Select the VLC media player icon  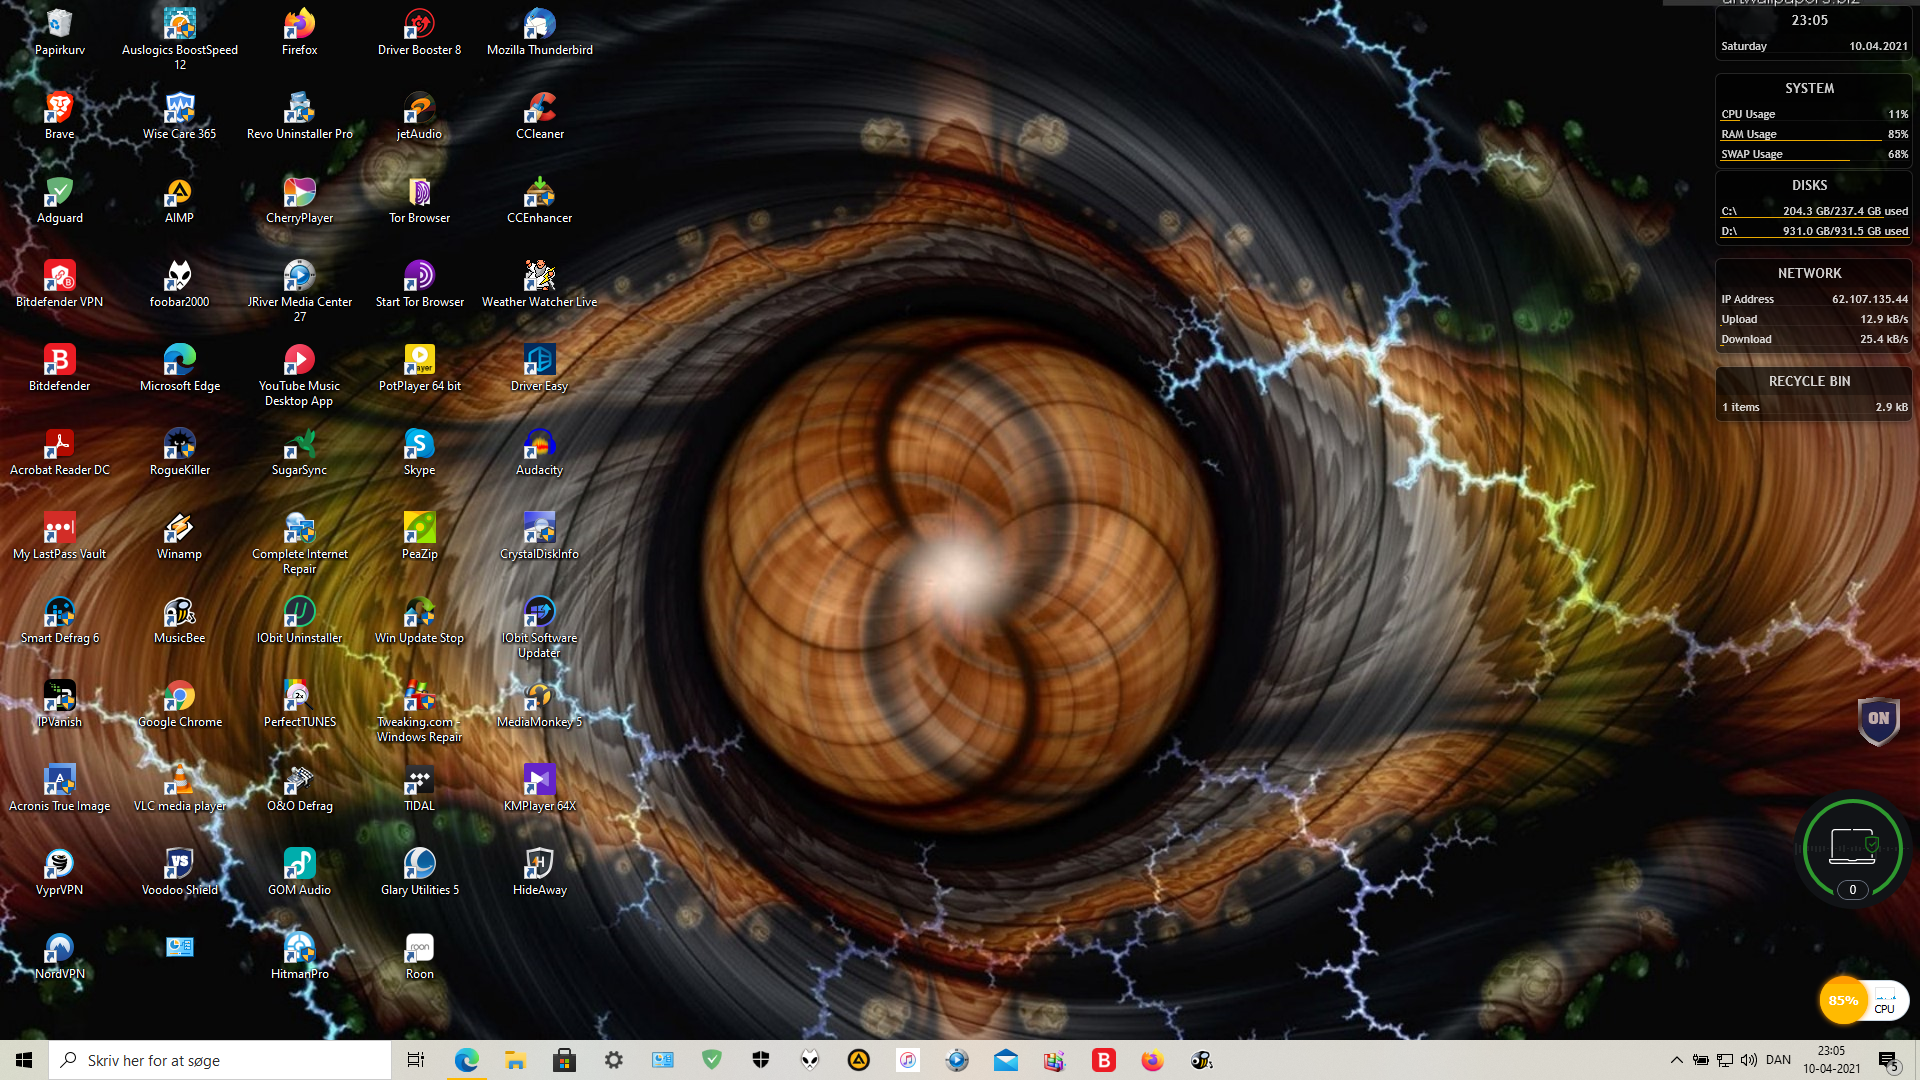pos(179,781)
